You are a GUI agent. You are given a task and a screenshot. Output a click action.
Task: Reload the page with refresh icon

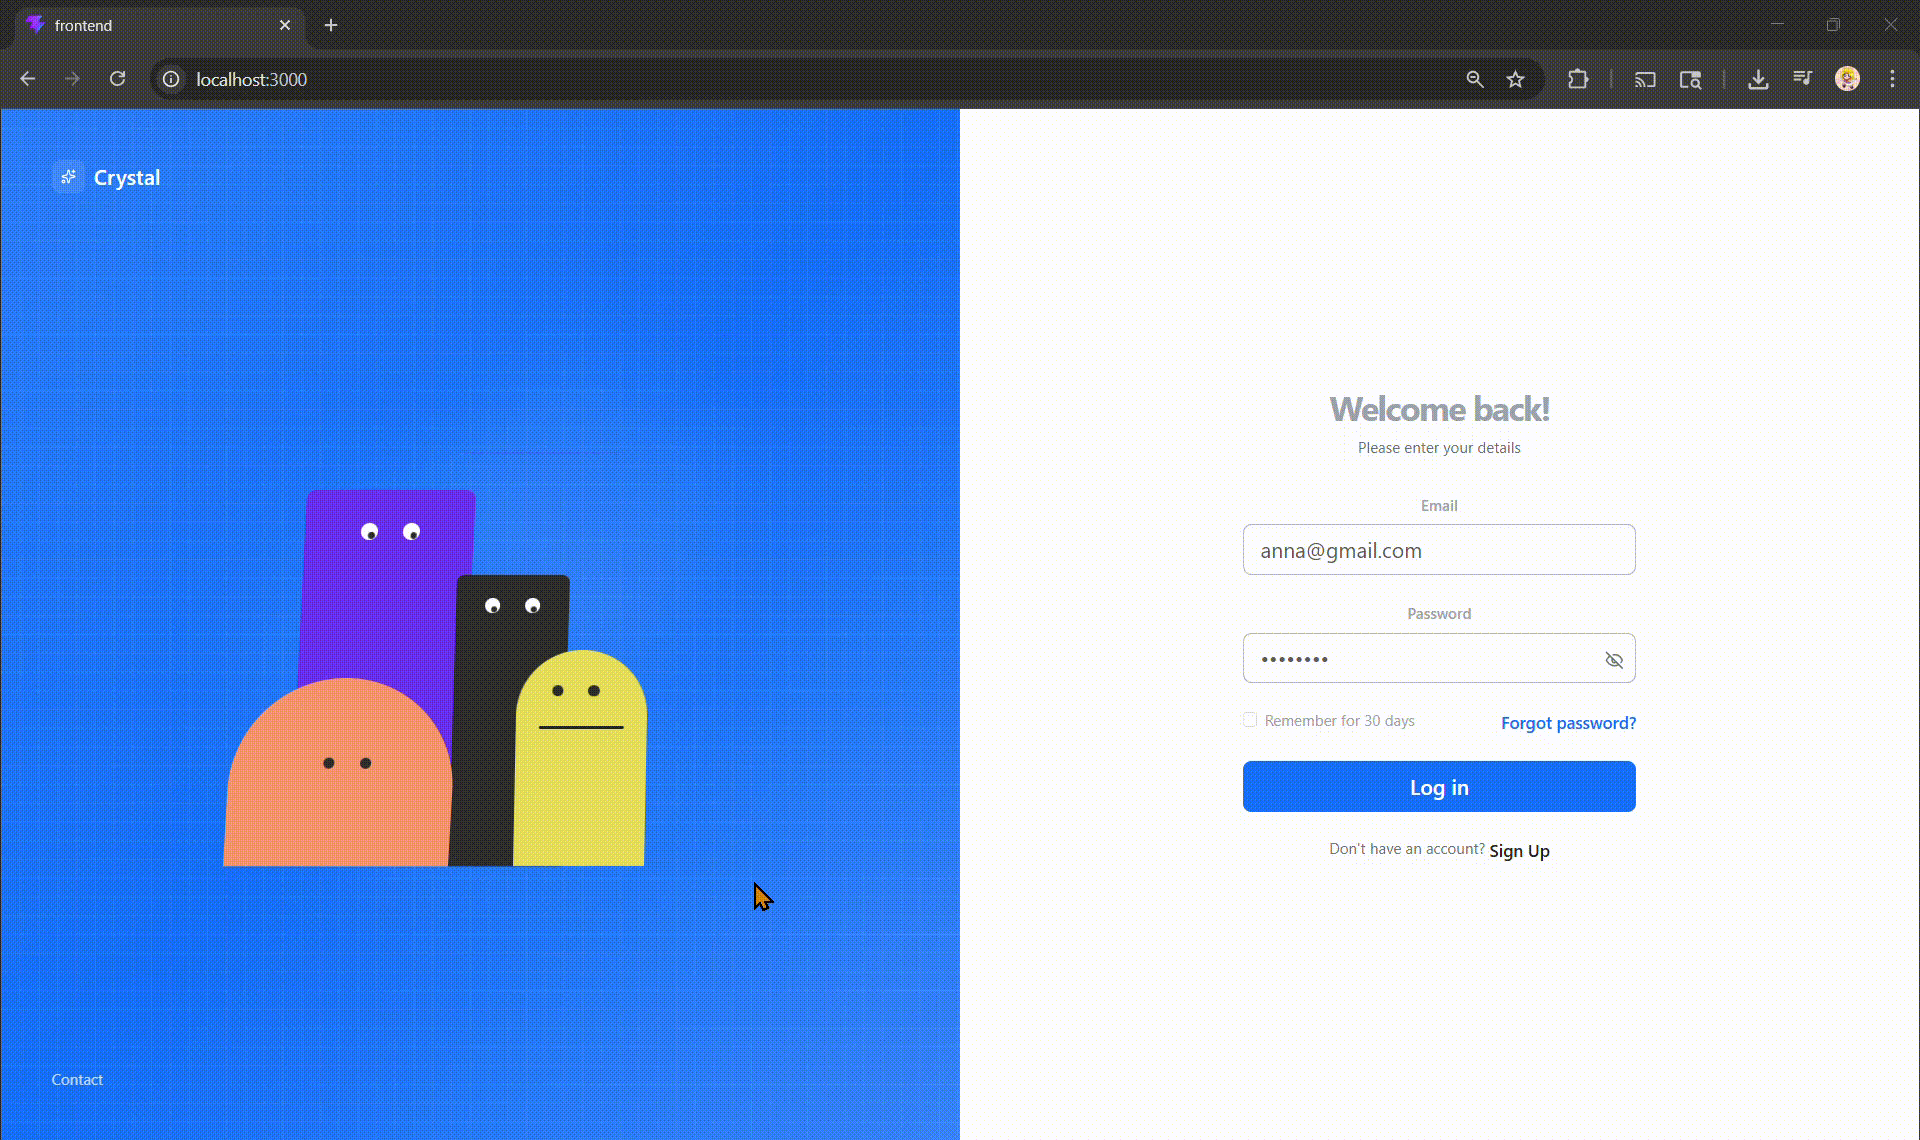coord(117,79)
